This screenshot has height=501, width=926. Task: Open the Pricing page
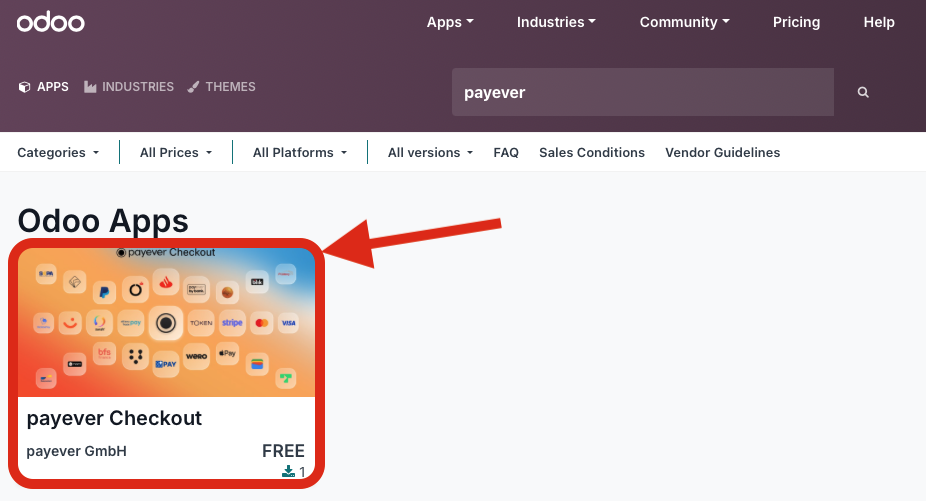pos(796,22)
